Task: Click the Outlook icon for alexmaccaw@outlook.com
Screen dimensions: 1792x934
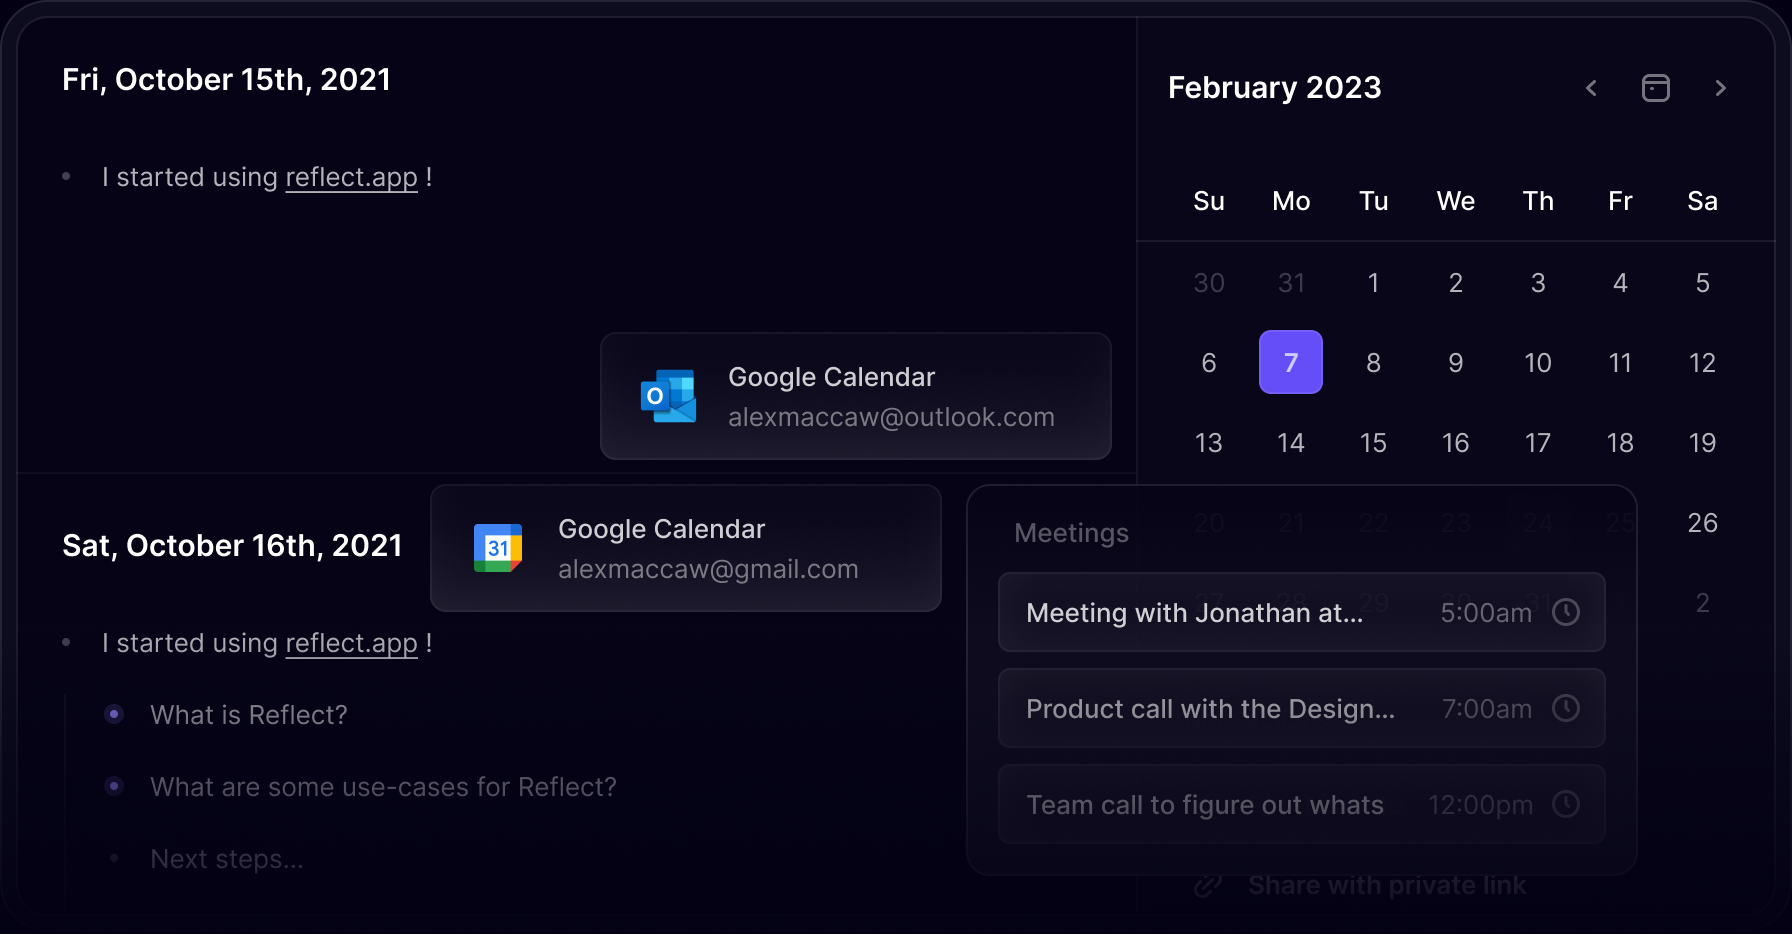Action: click(x=668, y=396)
